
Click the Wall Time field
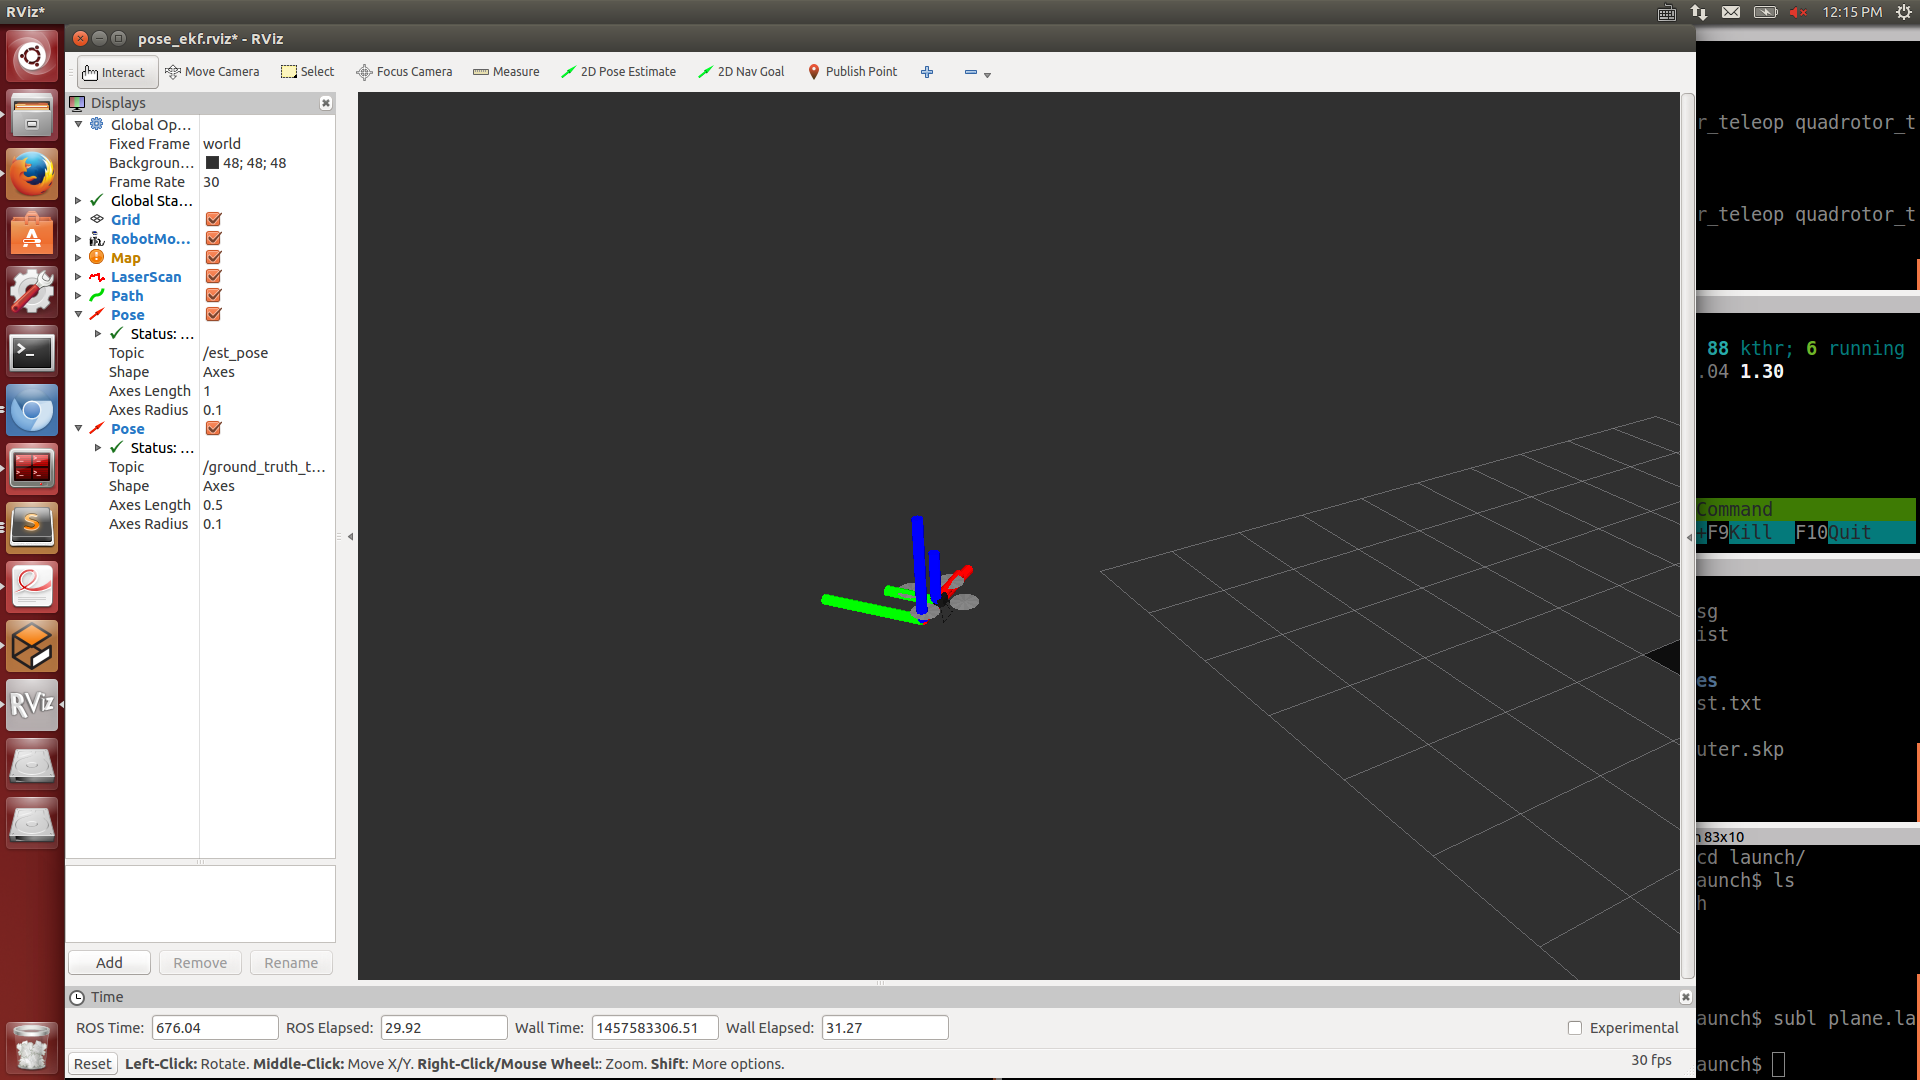(655, 1028)
